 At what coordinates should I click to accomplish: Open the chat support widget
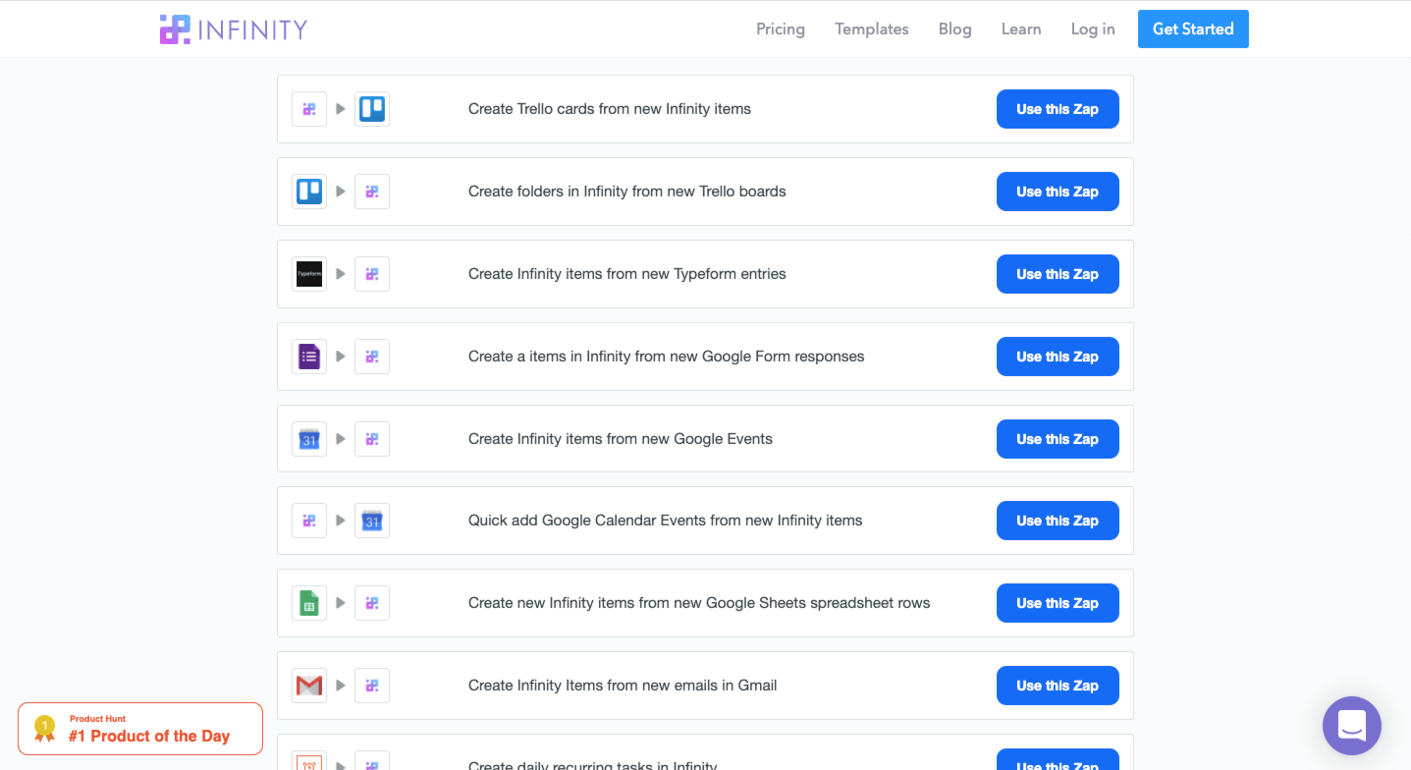[x=1351, y=725]
